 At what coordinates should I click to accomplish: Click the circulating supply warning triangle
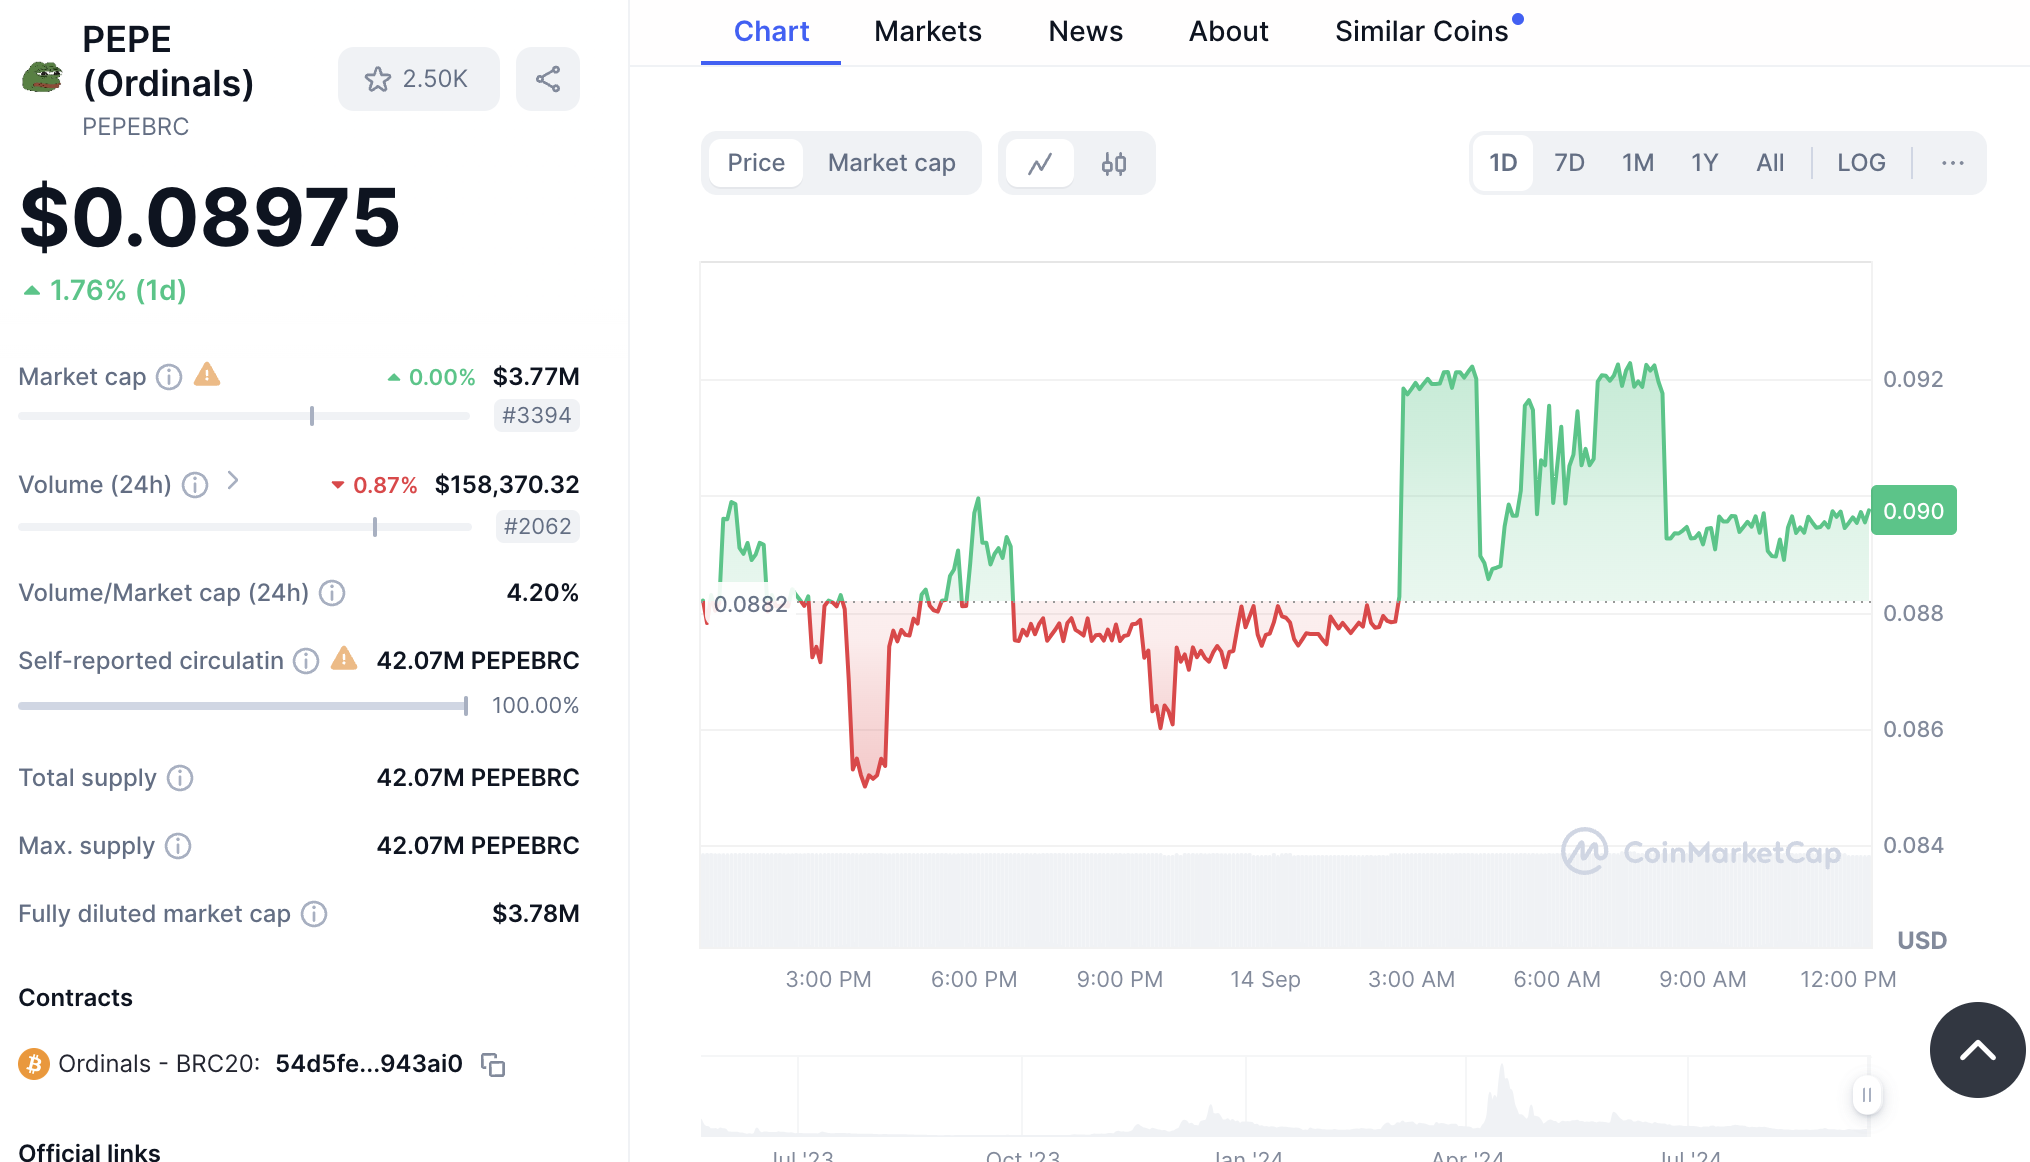[x=344, y=659]
